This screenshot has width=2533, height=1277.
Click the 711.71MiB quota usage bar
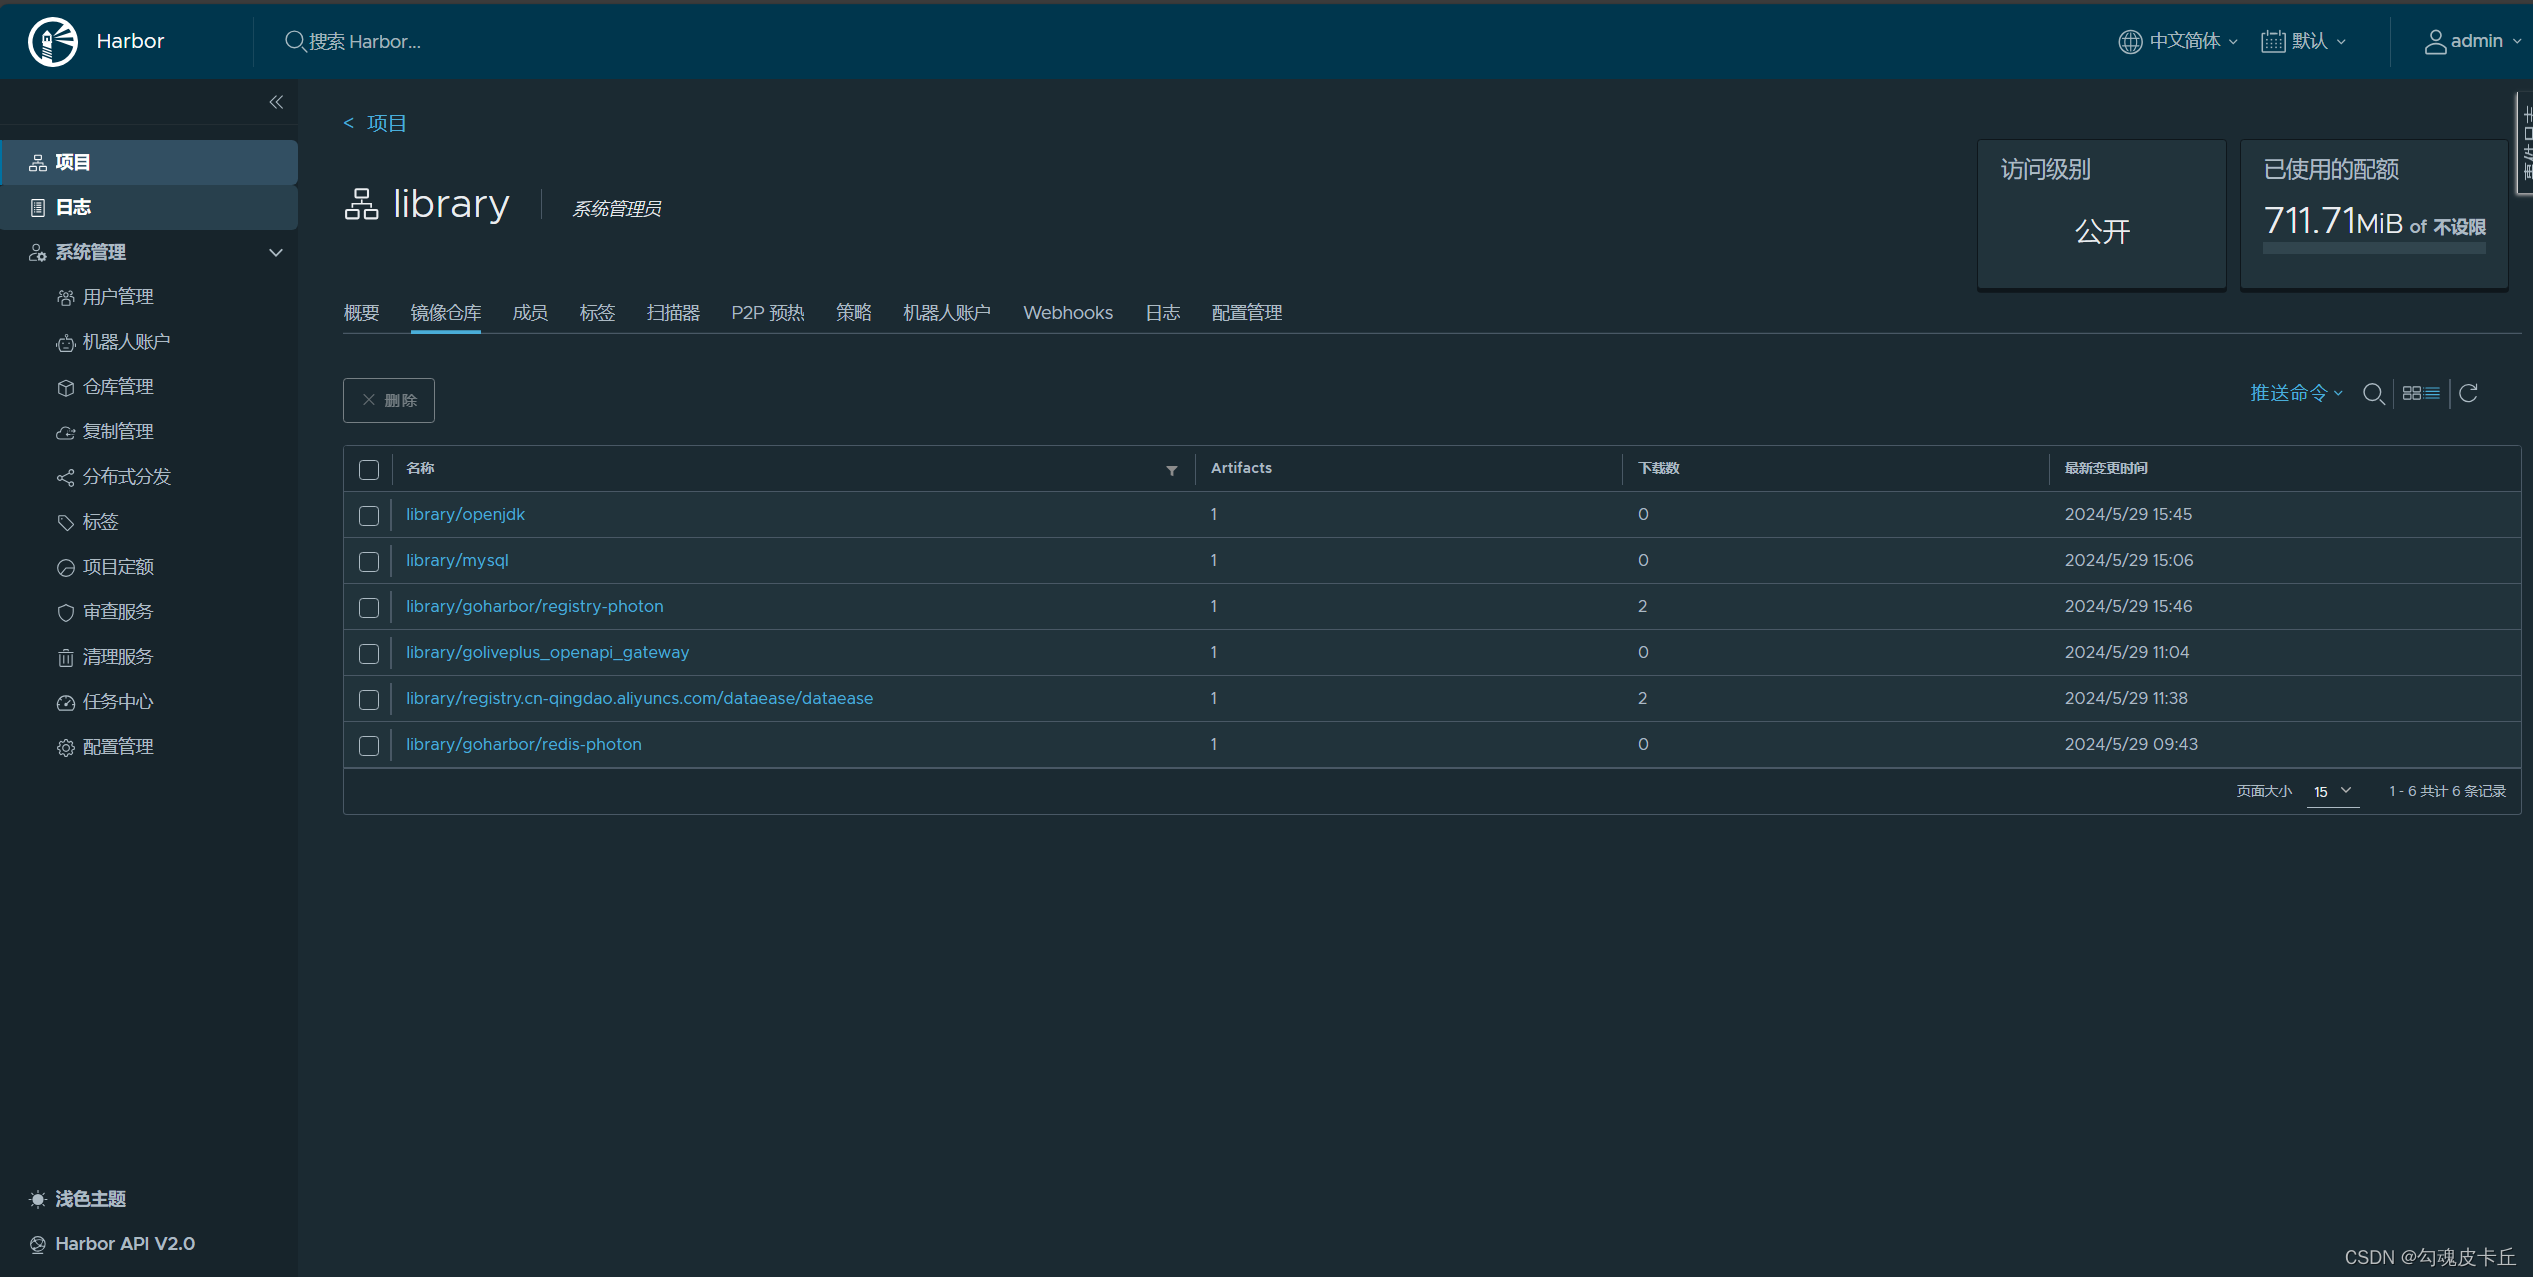click(x=2374, y=248)
